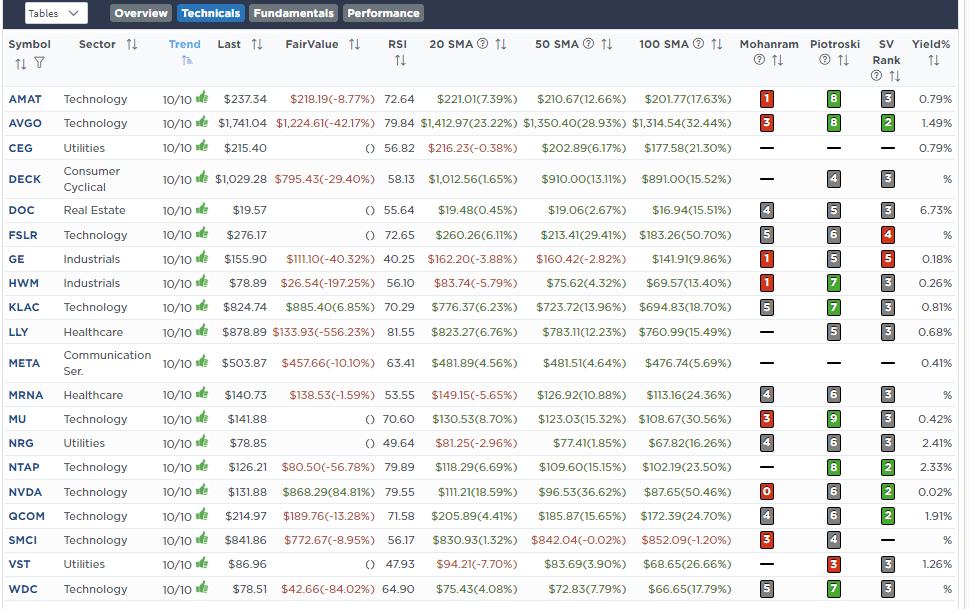Click the Trend column header
Viewport: 969px width, 609px height.
tap(184, 45)
